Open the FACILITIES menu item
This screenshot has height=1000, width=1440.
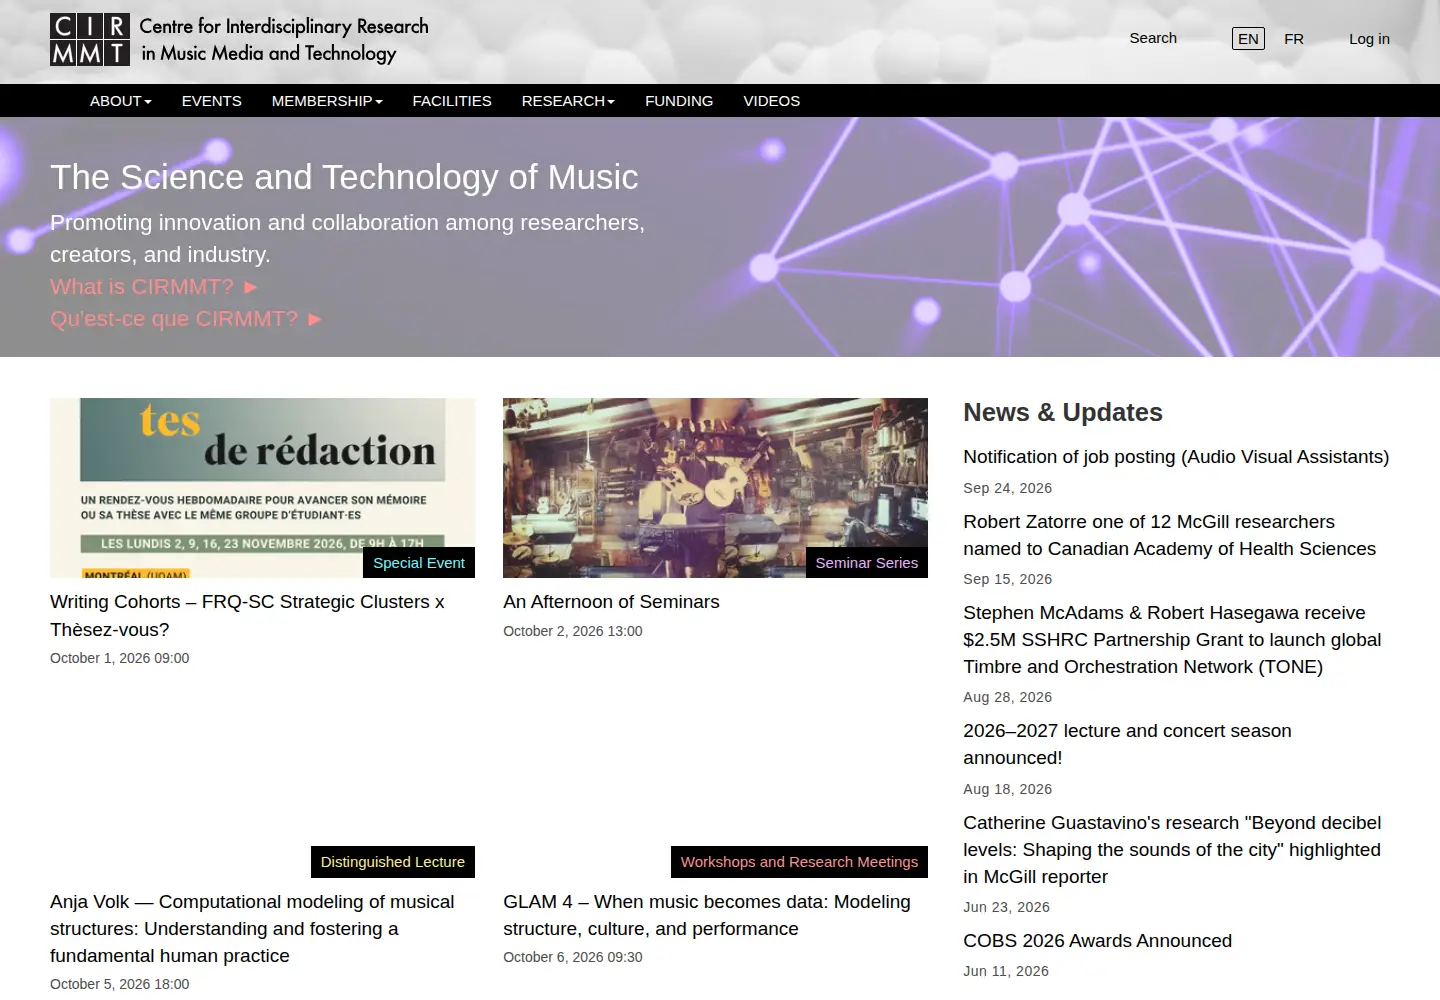coord(452,101)
